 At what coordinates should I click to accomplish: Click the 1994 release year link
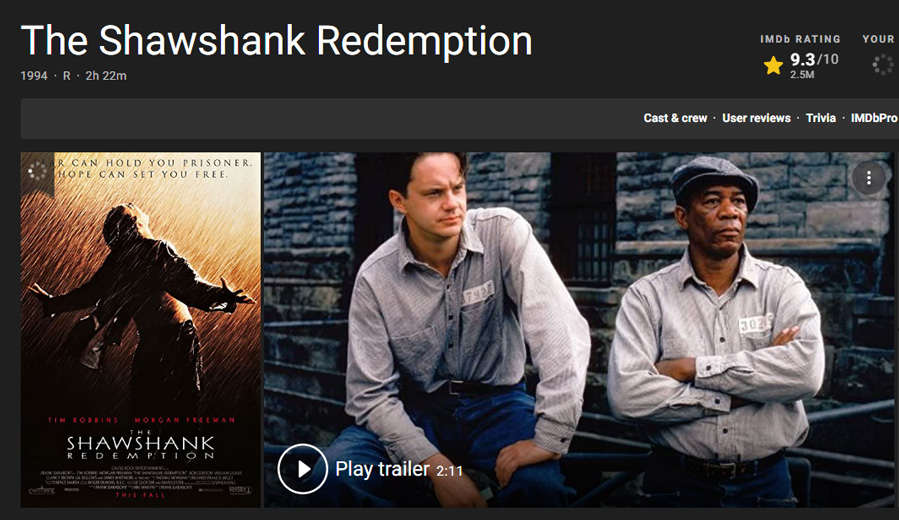tap(34, 76)
